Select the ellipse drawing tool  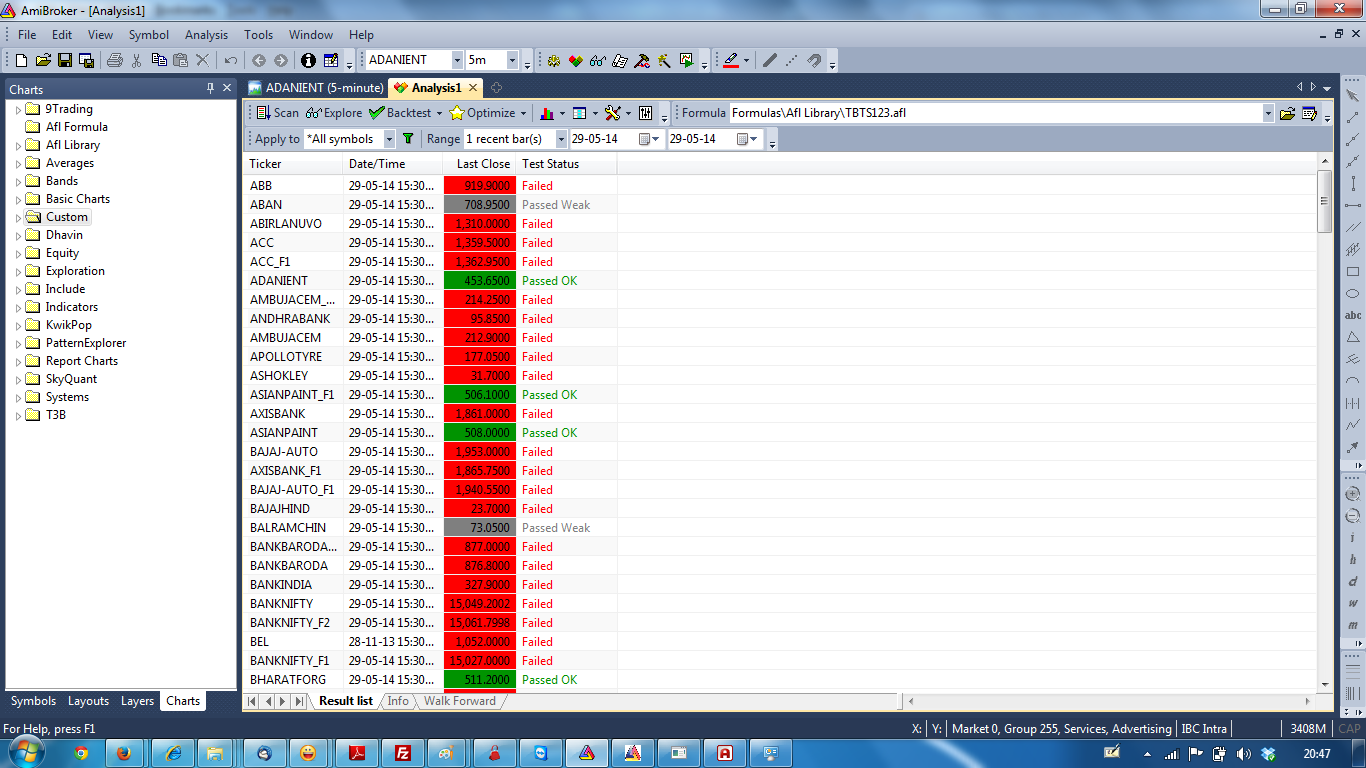(1353, 293)
